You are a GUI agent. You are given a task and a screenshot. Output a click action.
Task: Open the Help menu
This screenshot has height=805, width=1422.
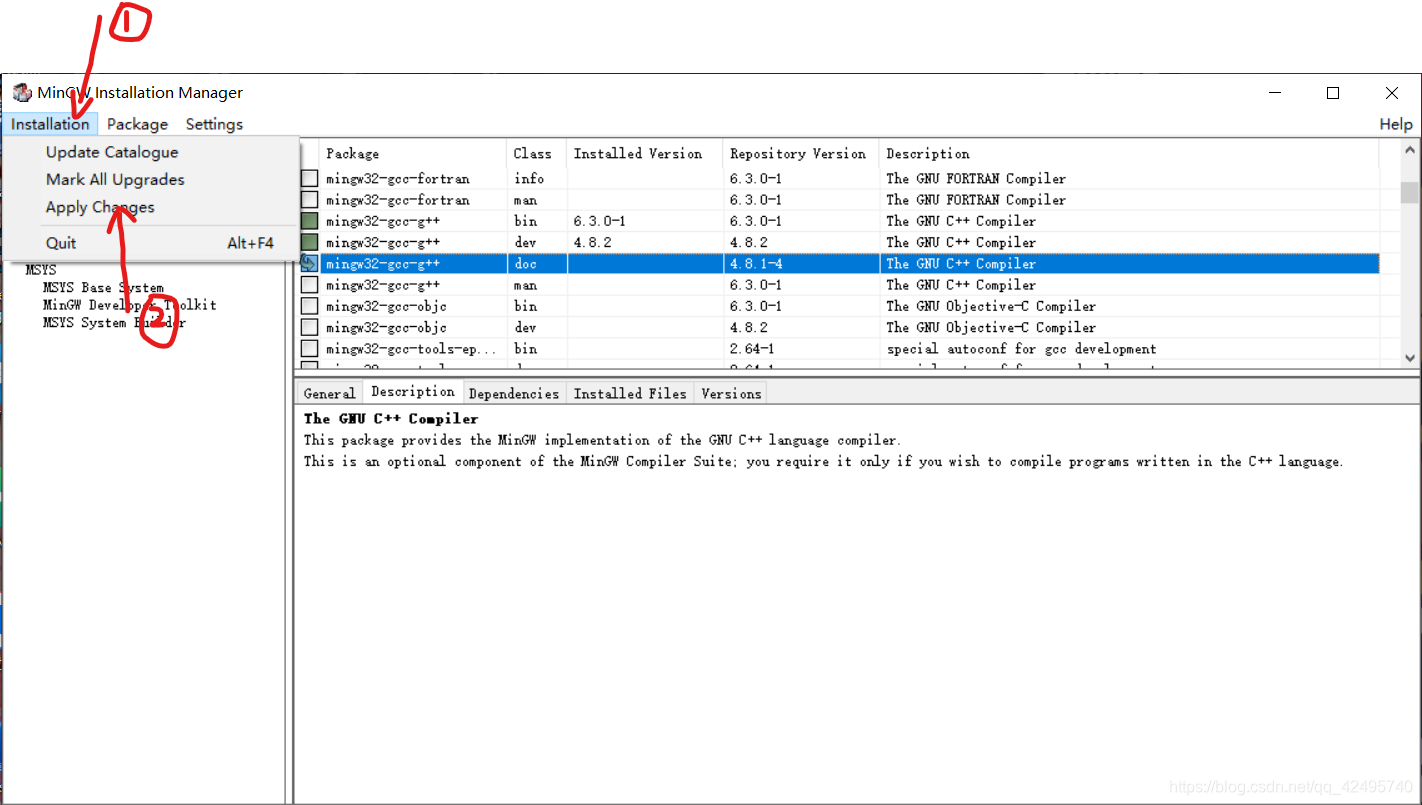(1396, 124)
